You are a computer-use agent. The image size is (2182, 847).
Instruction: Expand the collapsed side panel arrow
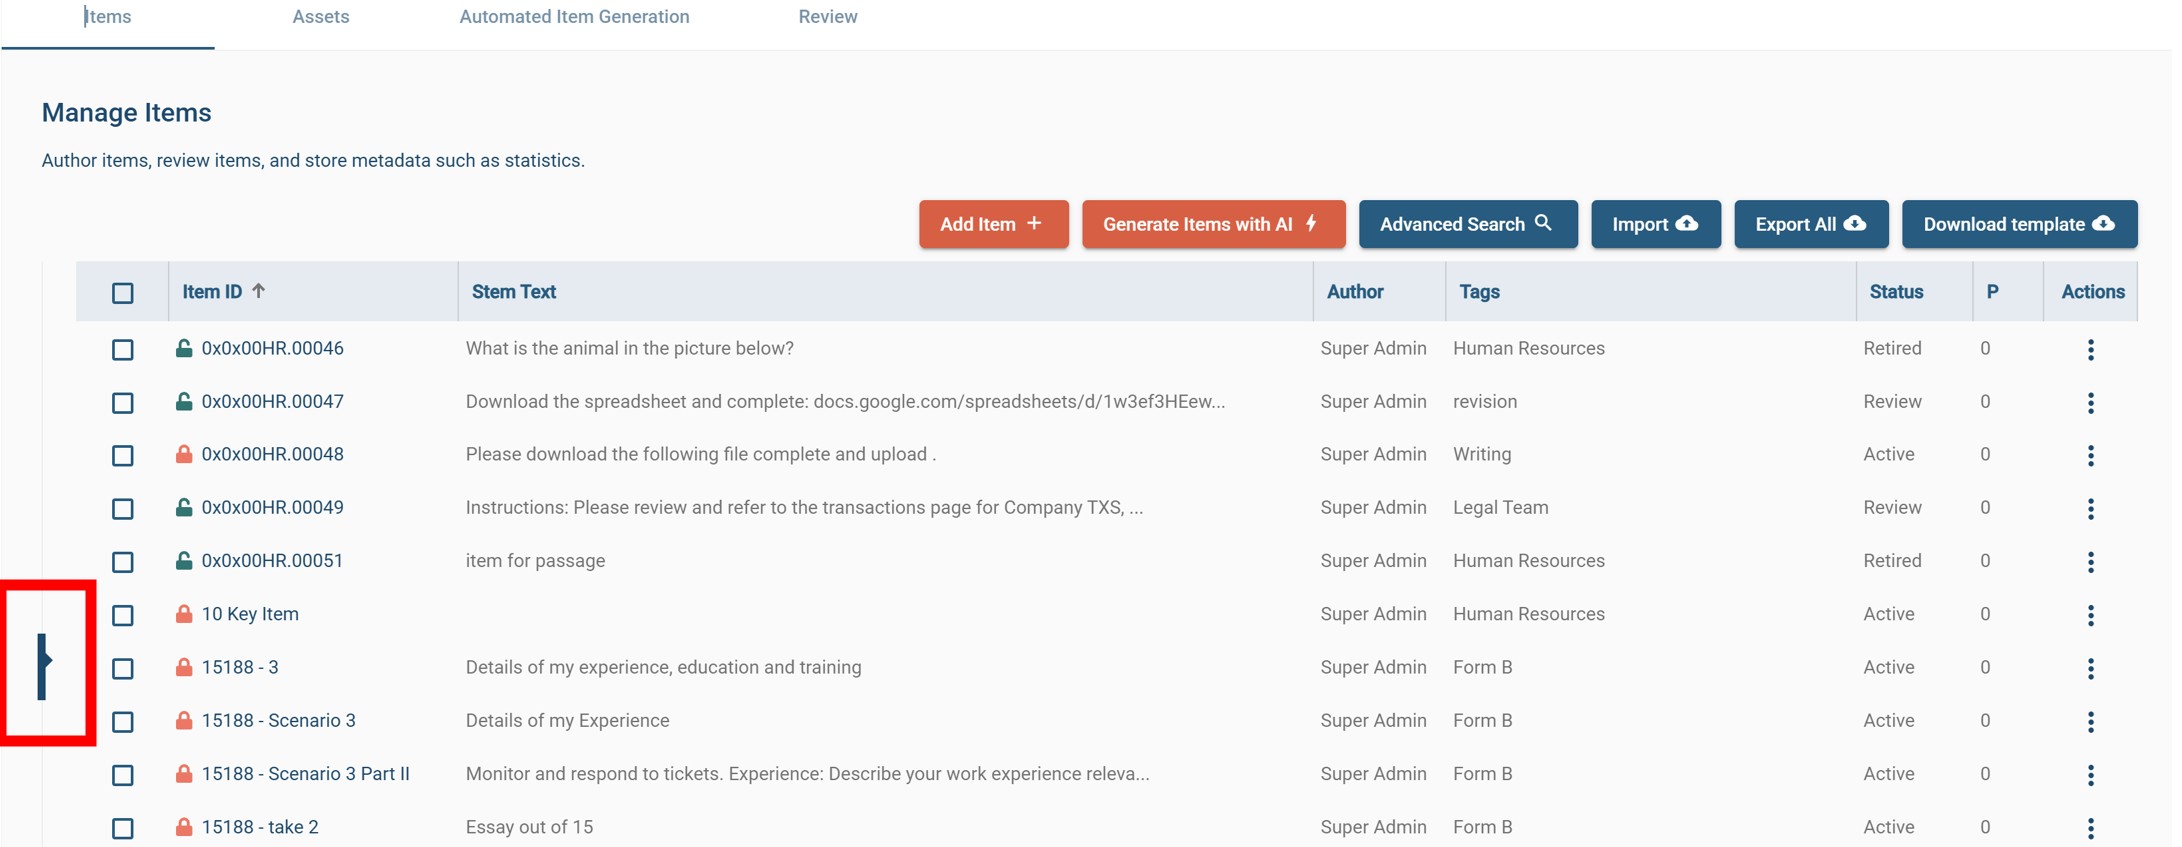point(44,664)
